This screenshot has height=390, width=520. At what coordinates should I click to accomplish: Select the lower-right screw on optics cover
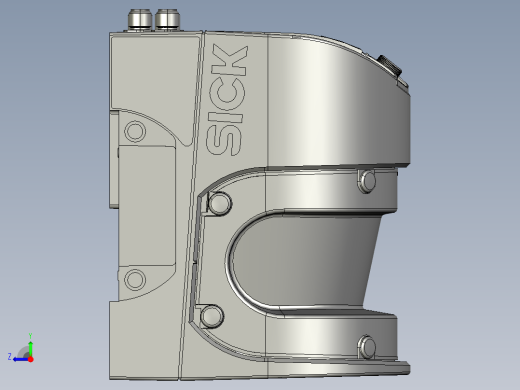click(367, 347)
